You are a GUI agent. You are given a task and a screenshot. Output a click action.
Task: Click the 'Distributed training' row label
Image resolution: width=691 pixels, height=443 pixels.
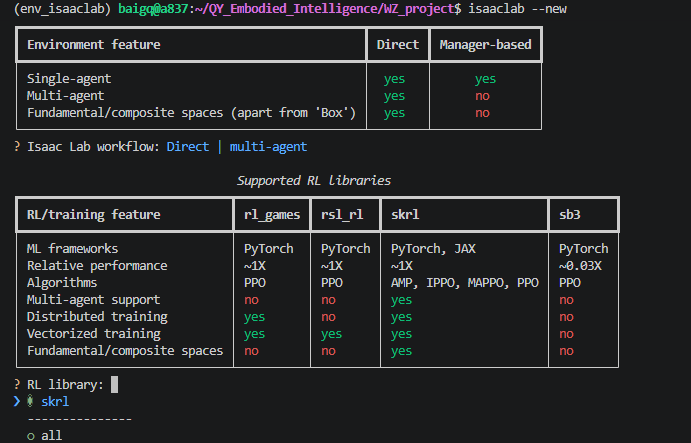click(x=97, y=316)
